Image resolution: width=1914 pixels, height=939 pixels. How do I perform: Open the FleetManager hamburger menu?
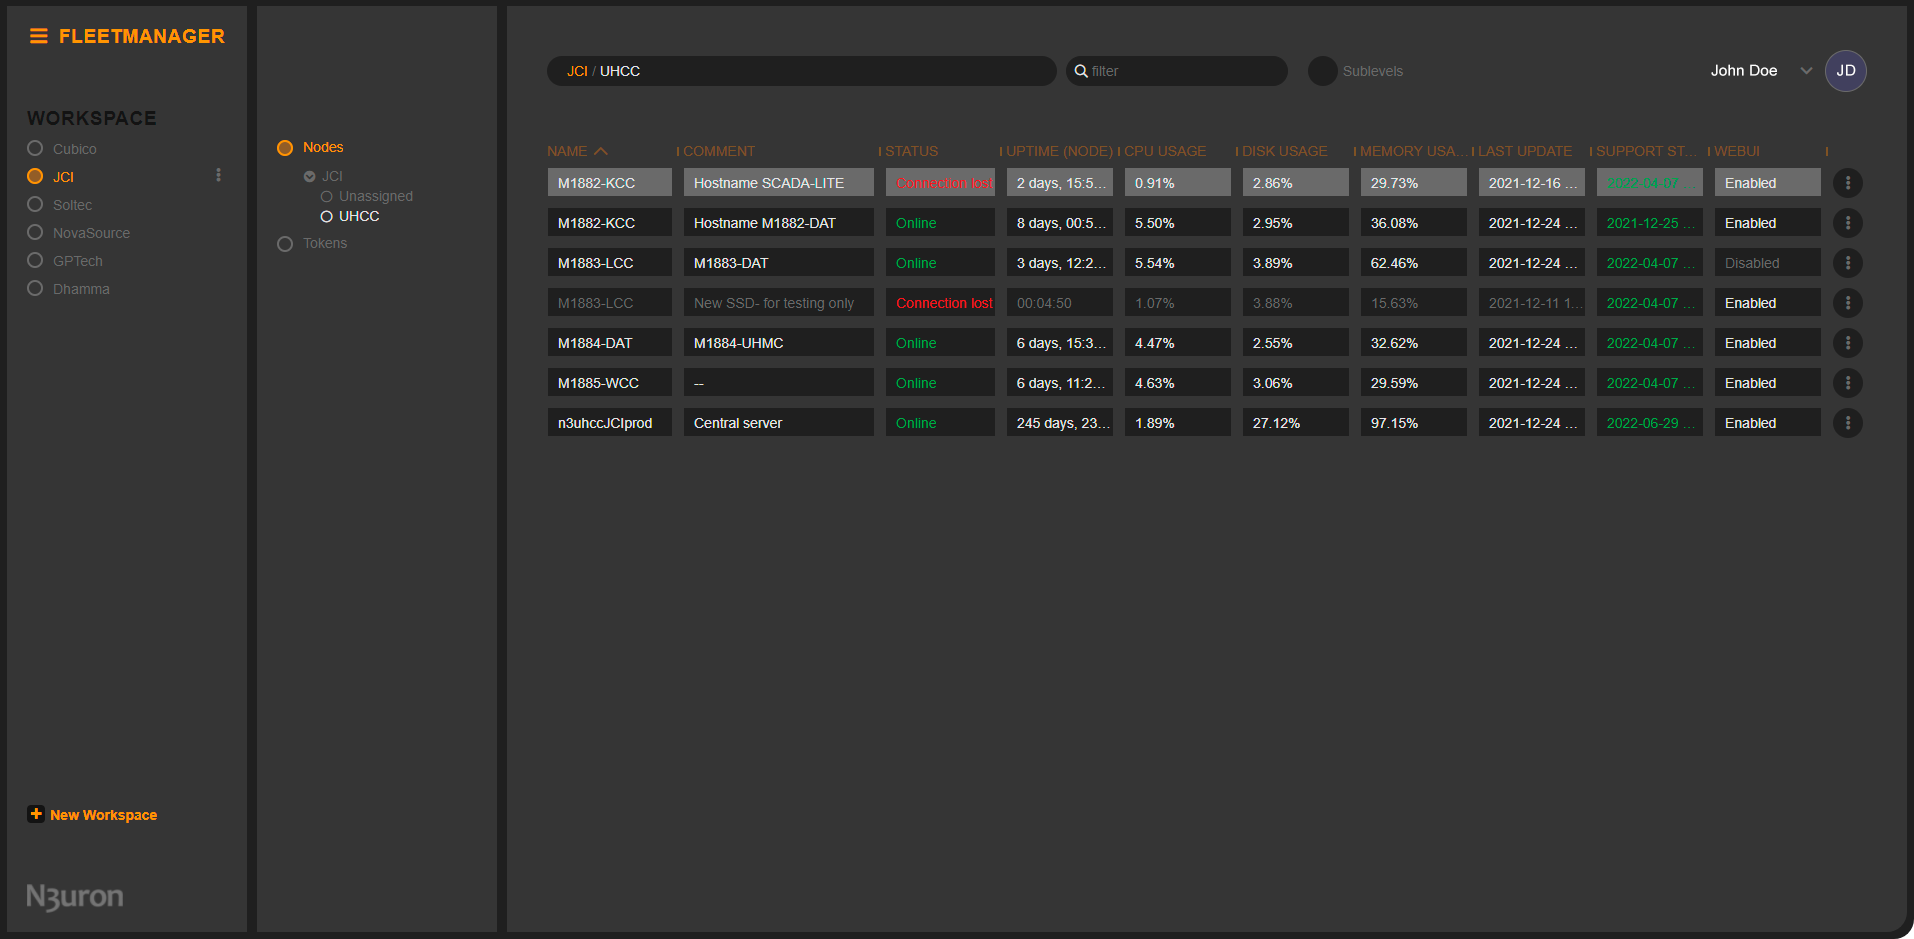pyautogui.click(x=37, y=36)
